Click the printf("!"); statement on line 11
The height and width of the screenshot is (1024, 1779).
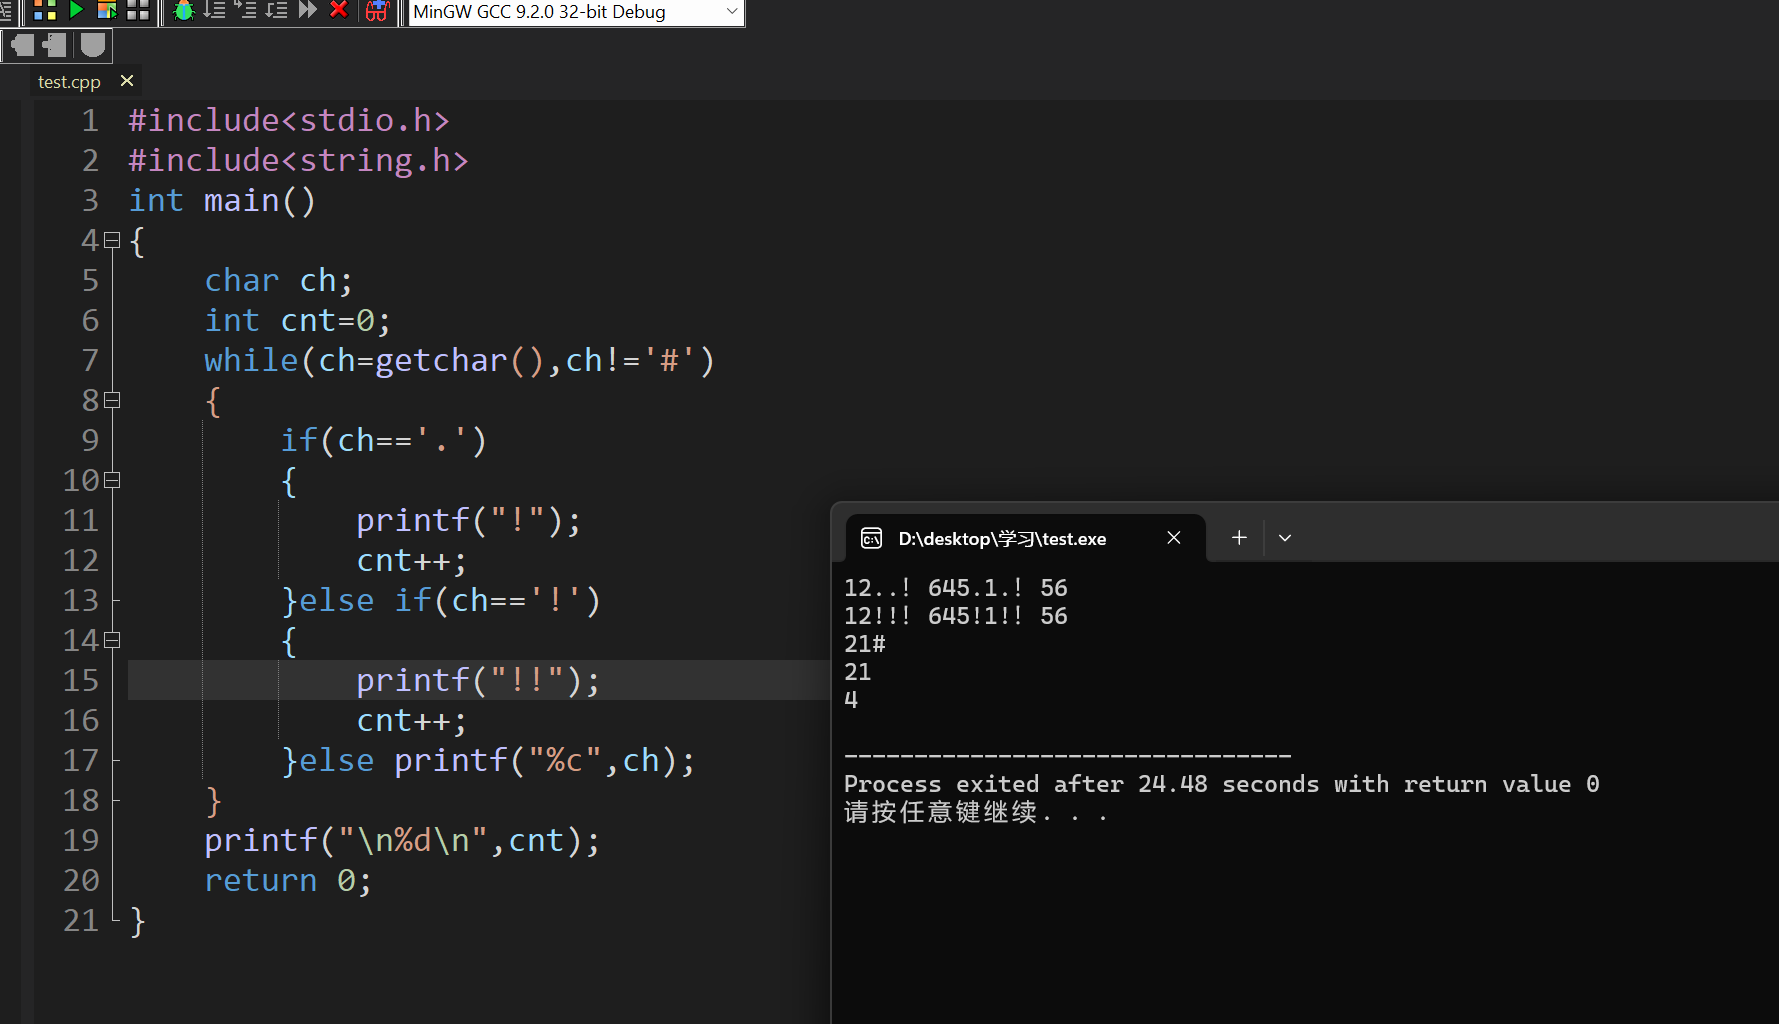click(x=469, y=520)
